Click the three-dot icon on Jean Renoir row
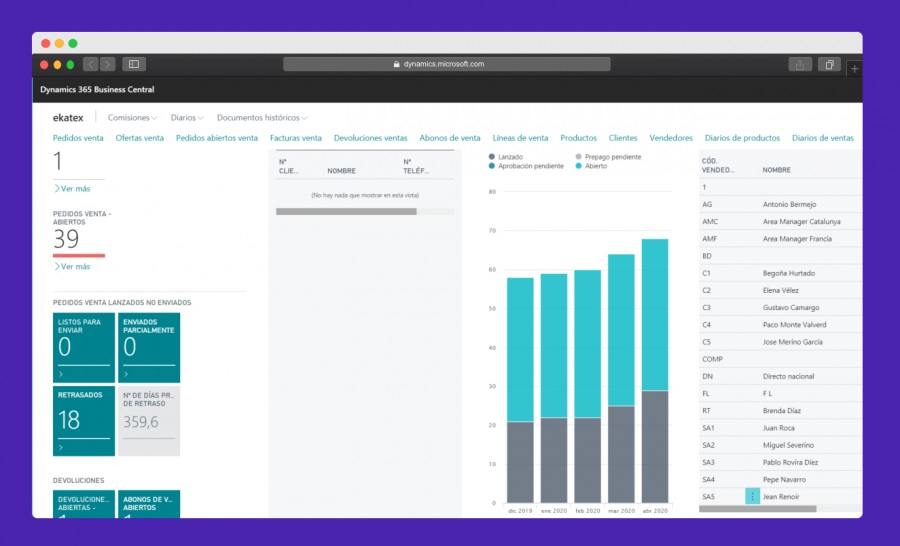900x546 pixels. pyautogui.click(x=752, y=497)
